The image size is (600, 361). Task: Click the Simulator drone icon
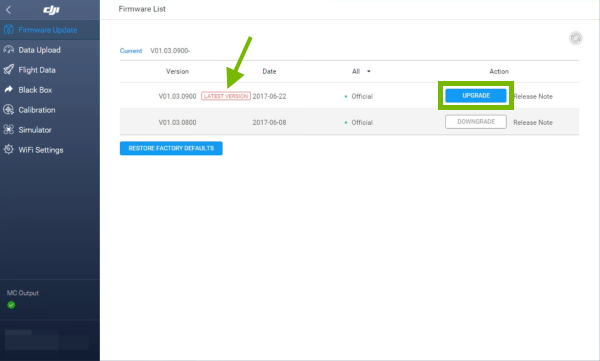coord(8,129)
